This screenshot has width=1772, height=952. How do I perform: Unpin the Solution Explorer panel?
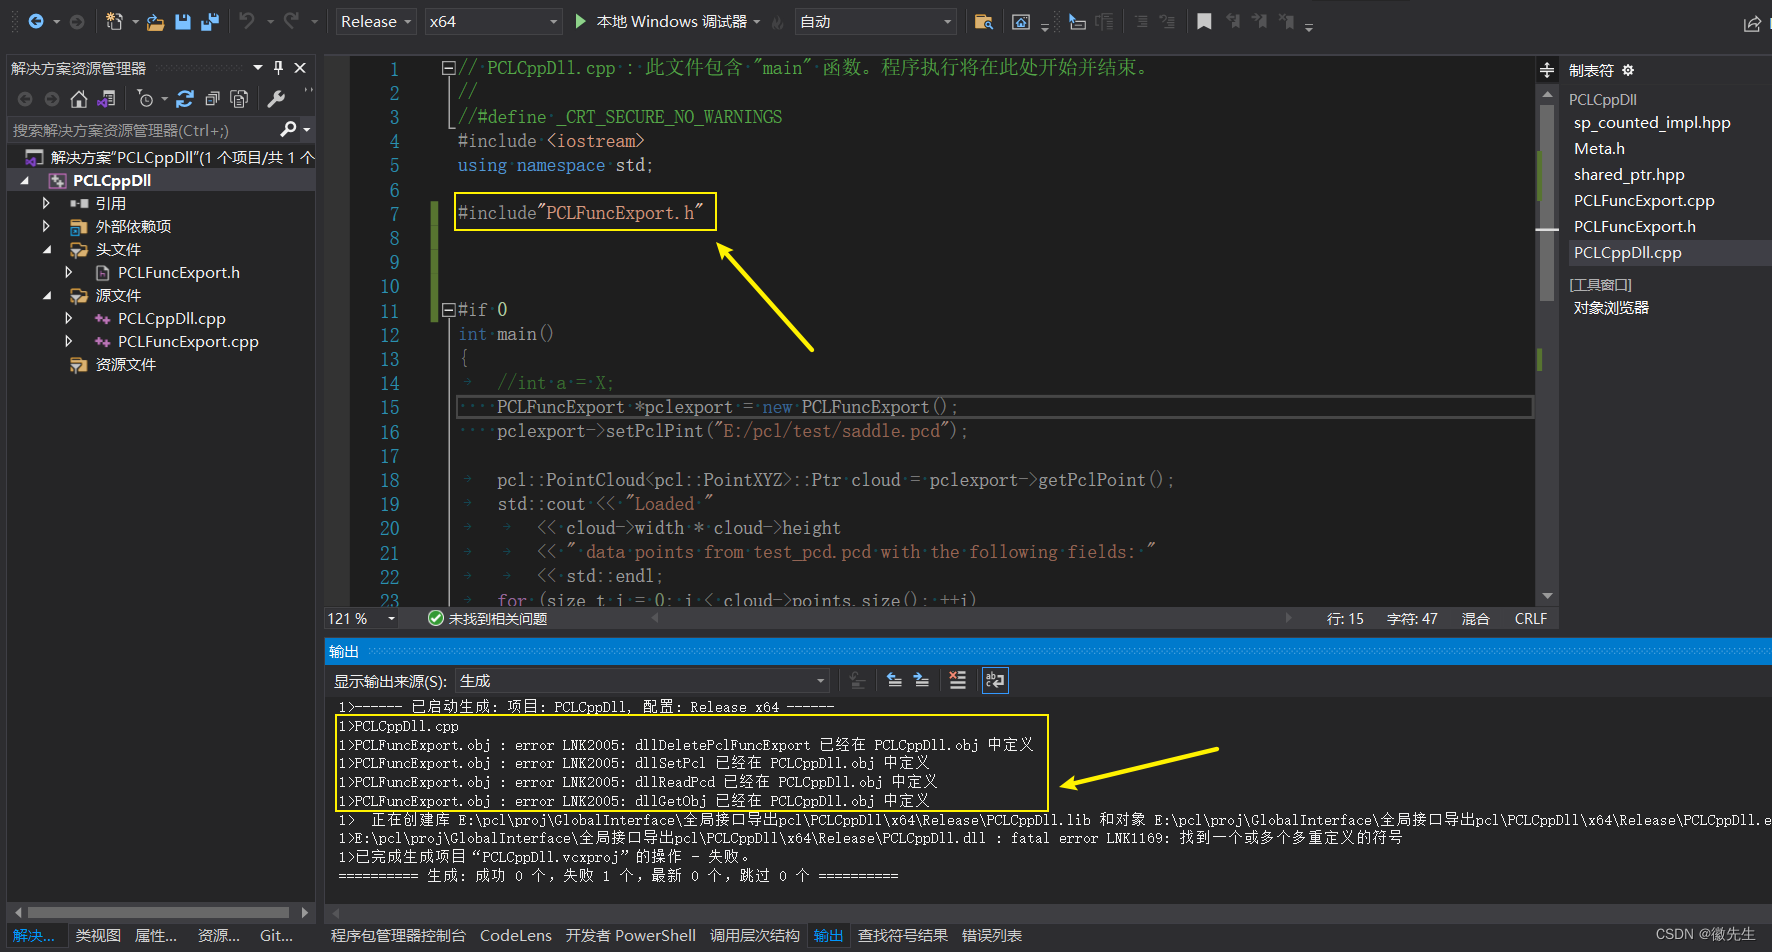pyautogui.click(x=278, y=67)
